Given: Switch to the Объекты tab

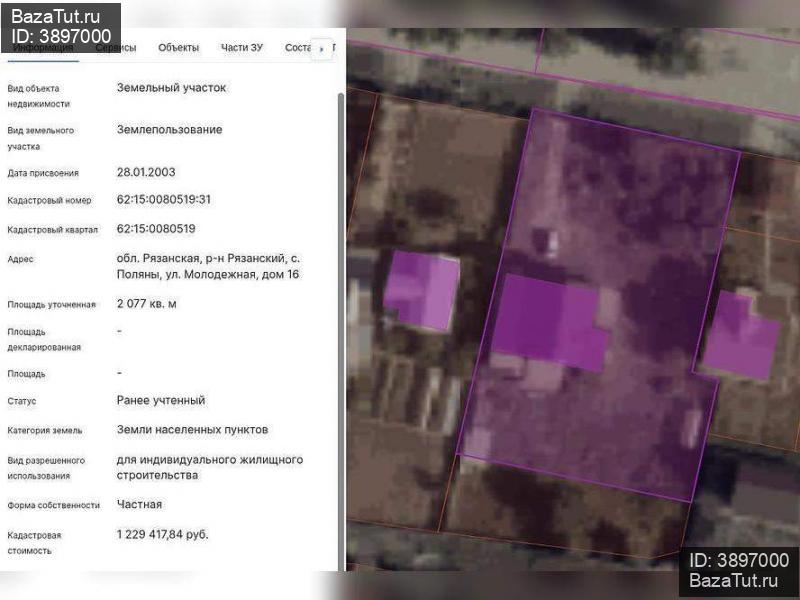Looking at the screenshot, I should [x=178, y=47].
